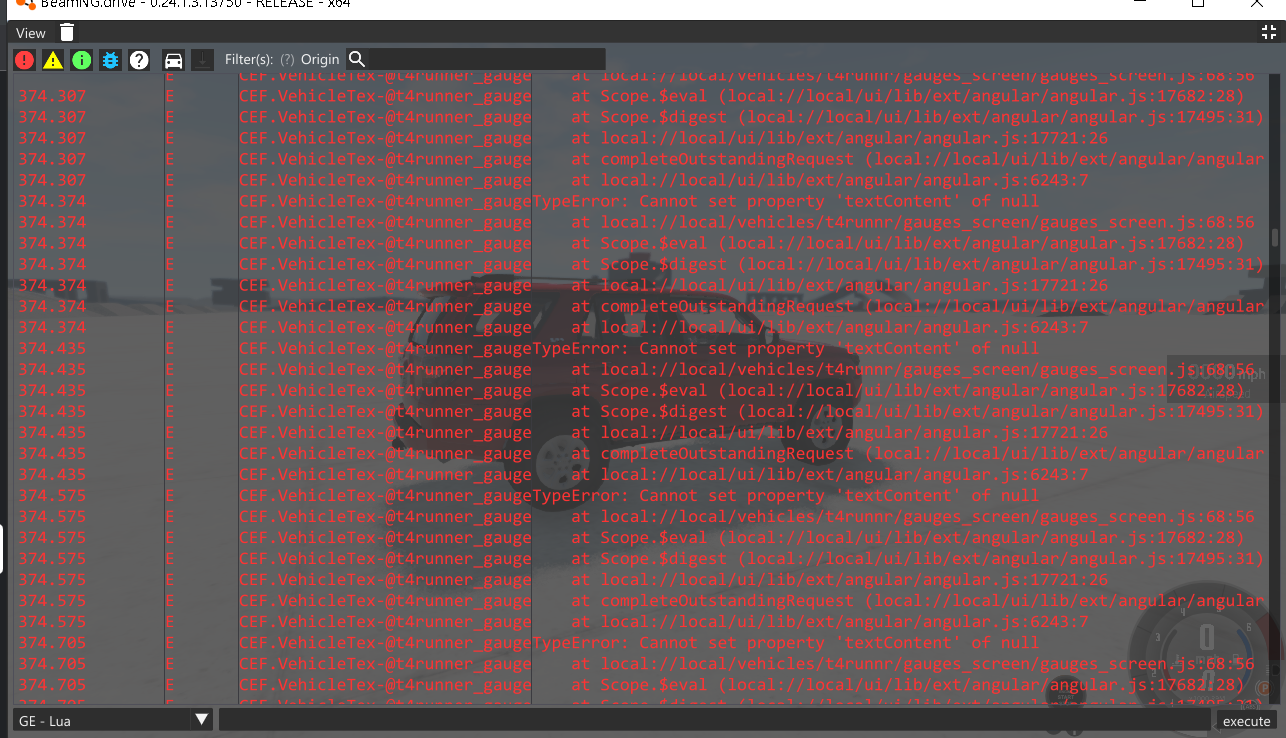The height and width of the screenshot is (738, 1286).
Task: Click the BeamNG.drive icon in the title bar
Action: tap(25, 4)
